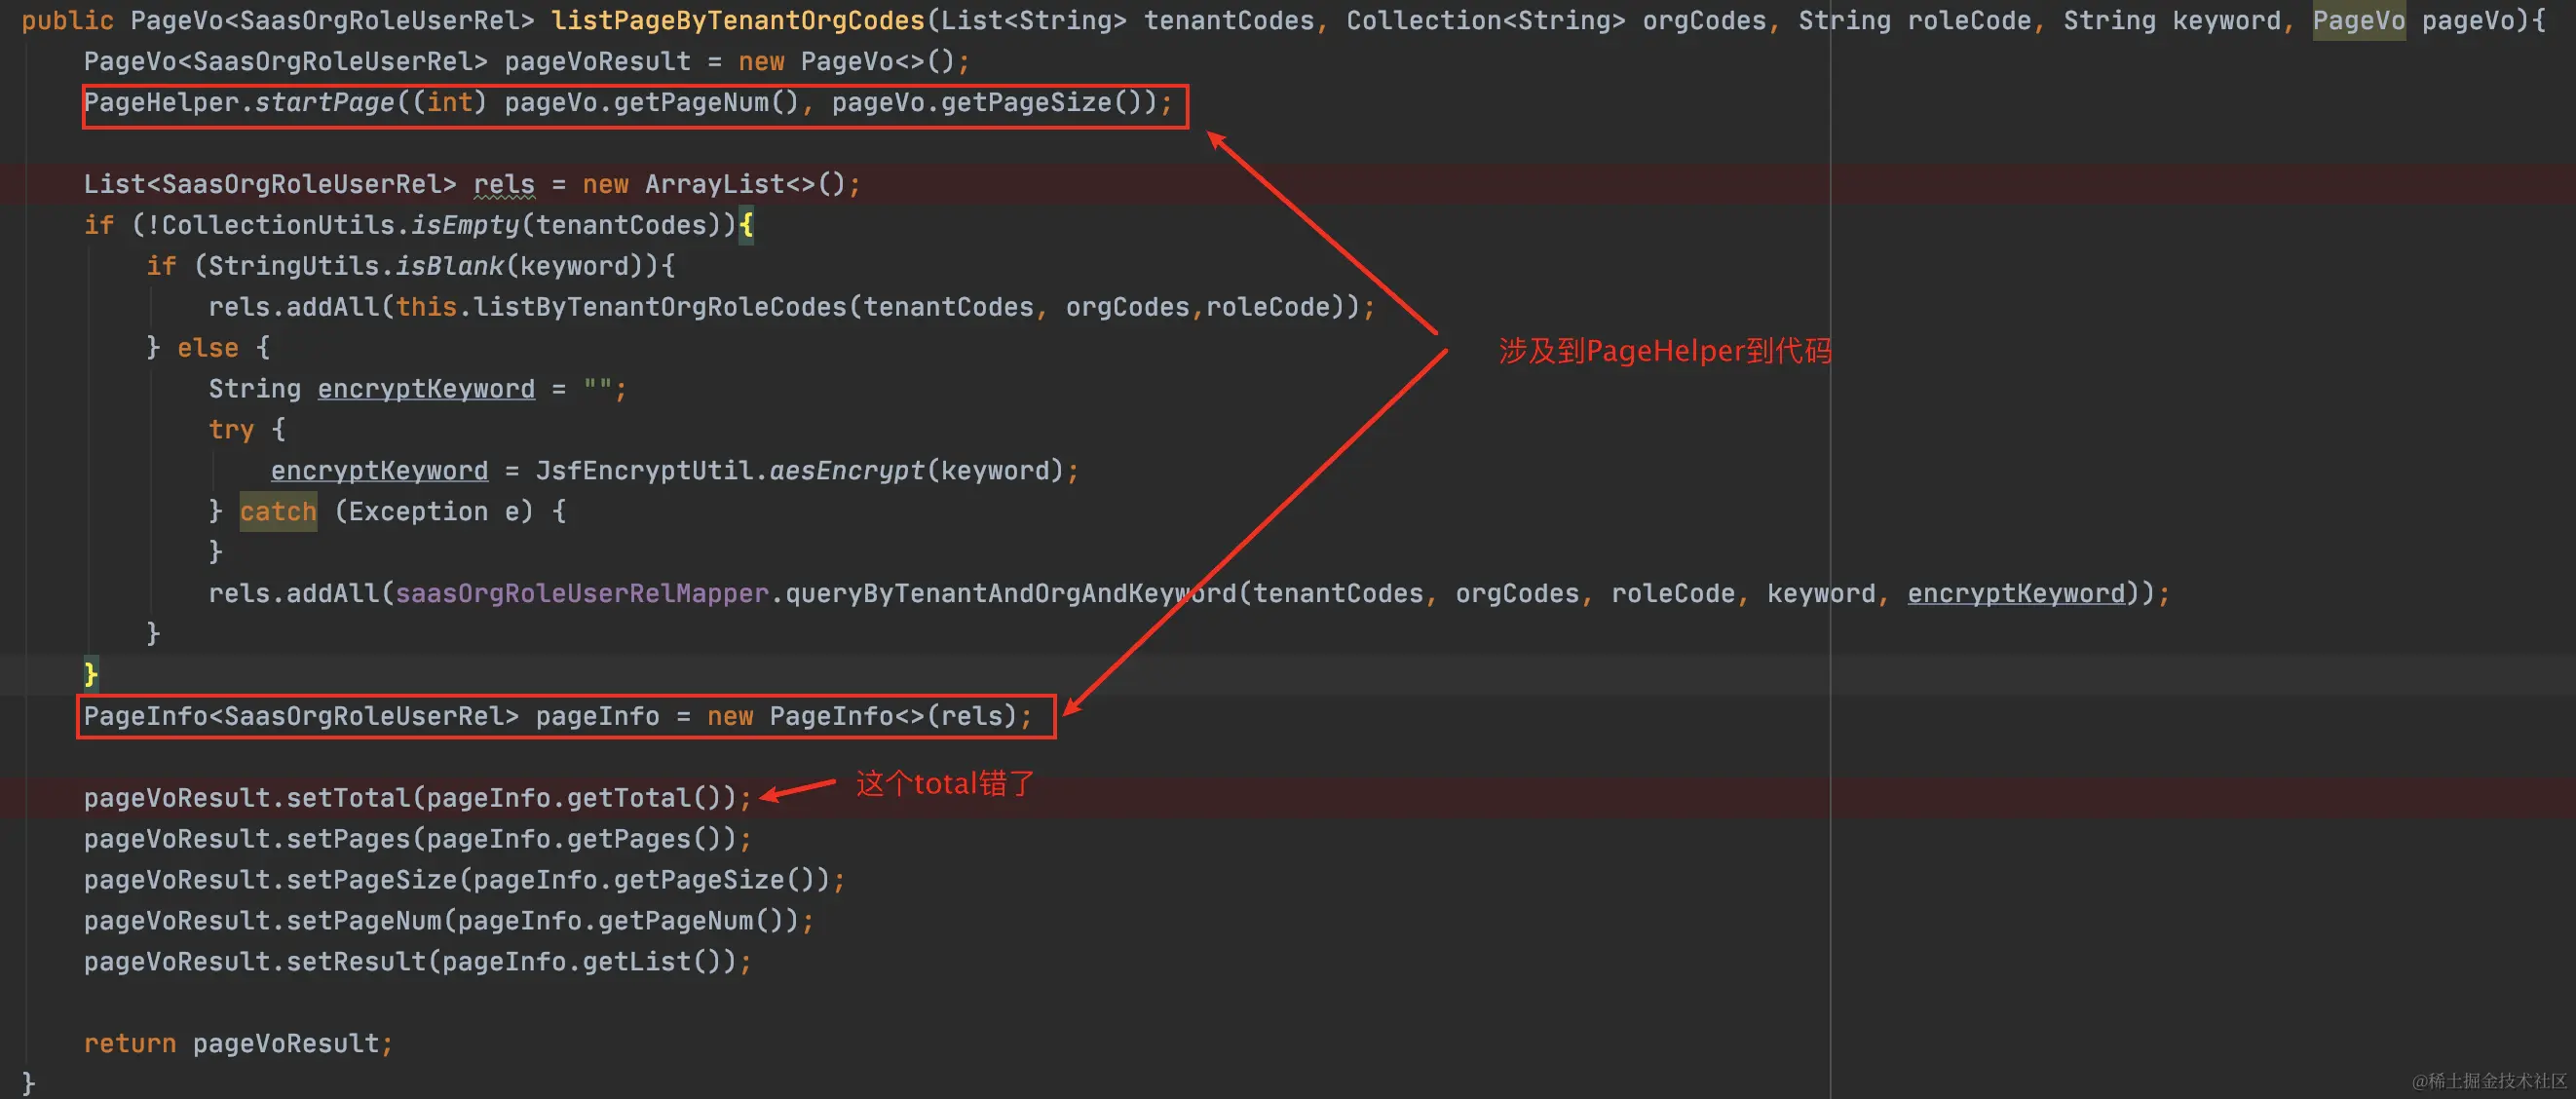This screenshot has height=1099, width=2576.
Task: Click the return pageVoResult statement
Action: (238, 1044)
